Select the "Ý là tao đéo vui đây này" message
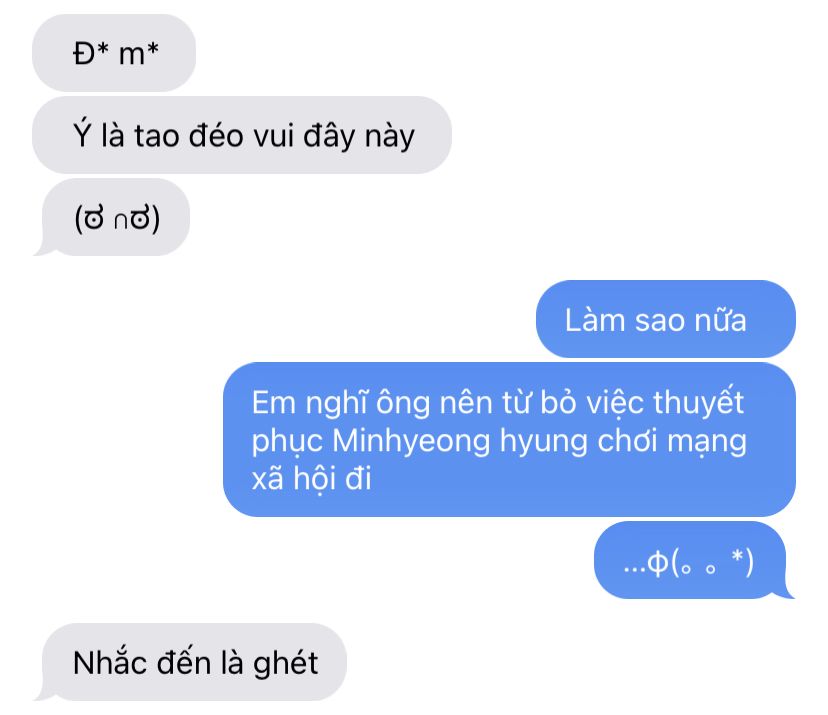828x715 pixels. click(242, 135)
